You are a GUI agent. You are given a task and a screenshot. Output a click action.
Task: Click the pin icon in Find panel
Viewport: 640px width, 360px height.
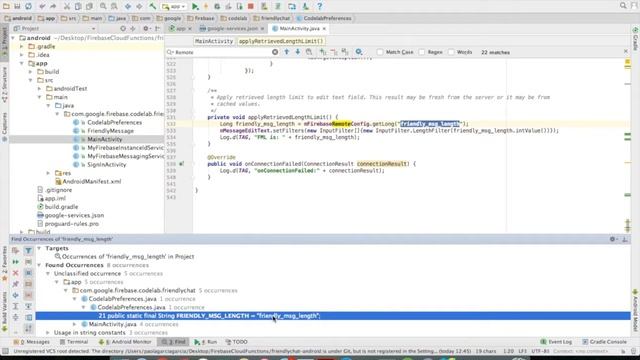point(16,284)
